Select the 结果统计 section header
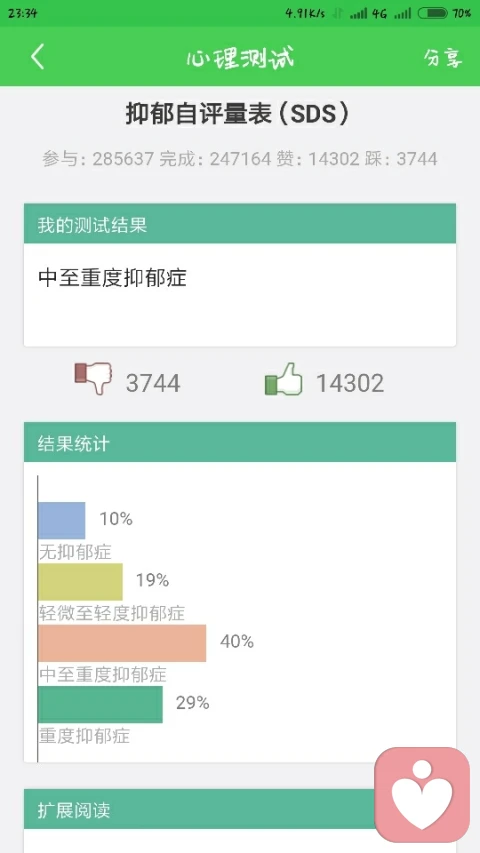 pyautogui.click(x=239, y=442)
